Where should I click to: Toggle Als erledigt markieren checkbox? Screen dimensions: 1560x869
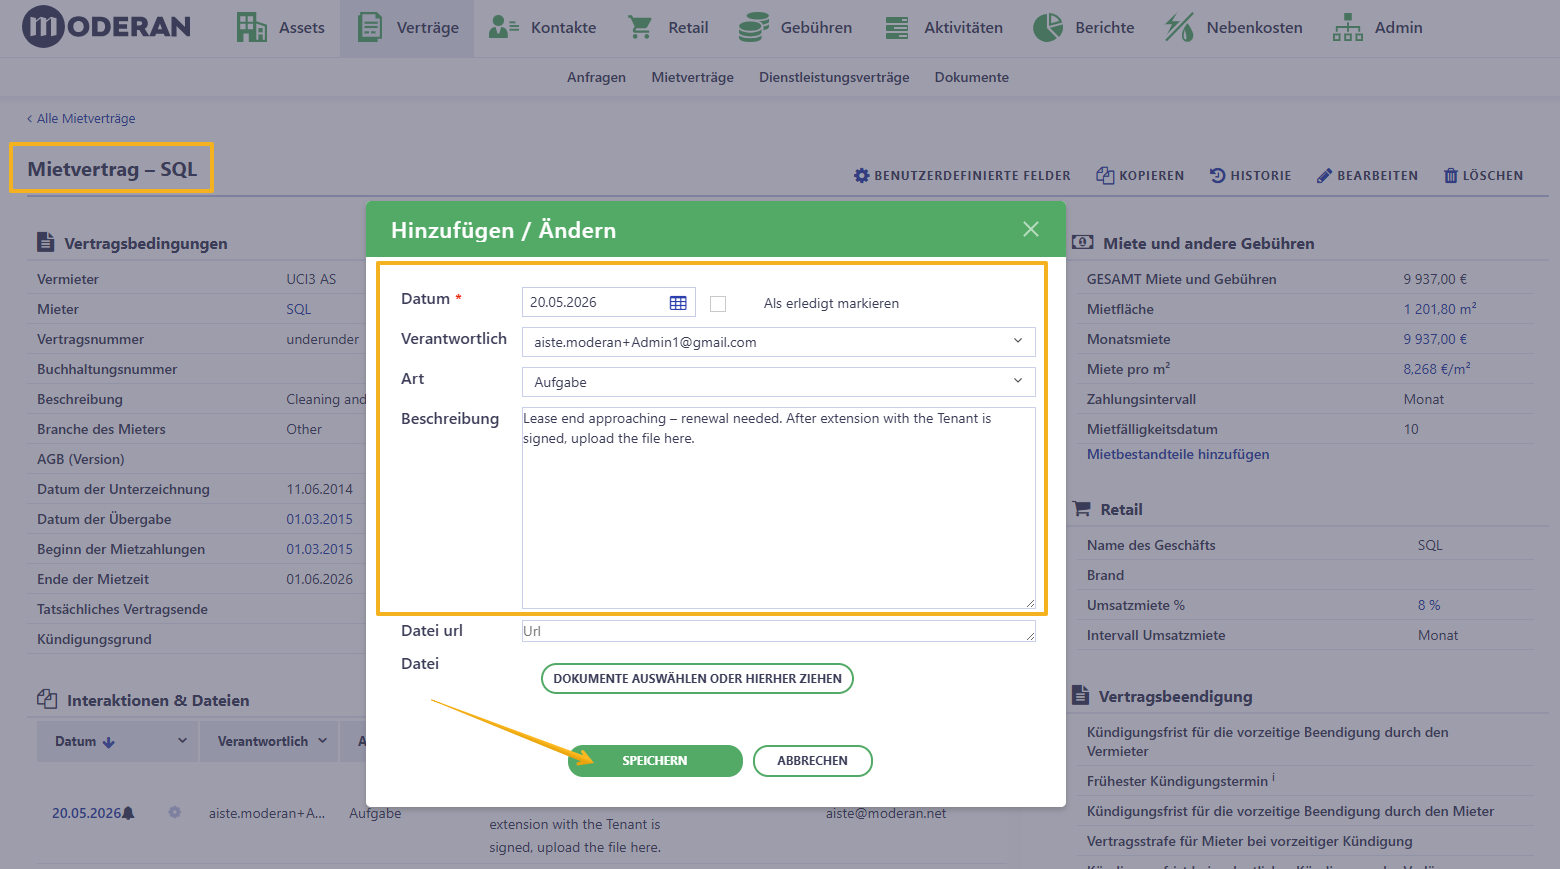718,303
